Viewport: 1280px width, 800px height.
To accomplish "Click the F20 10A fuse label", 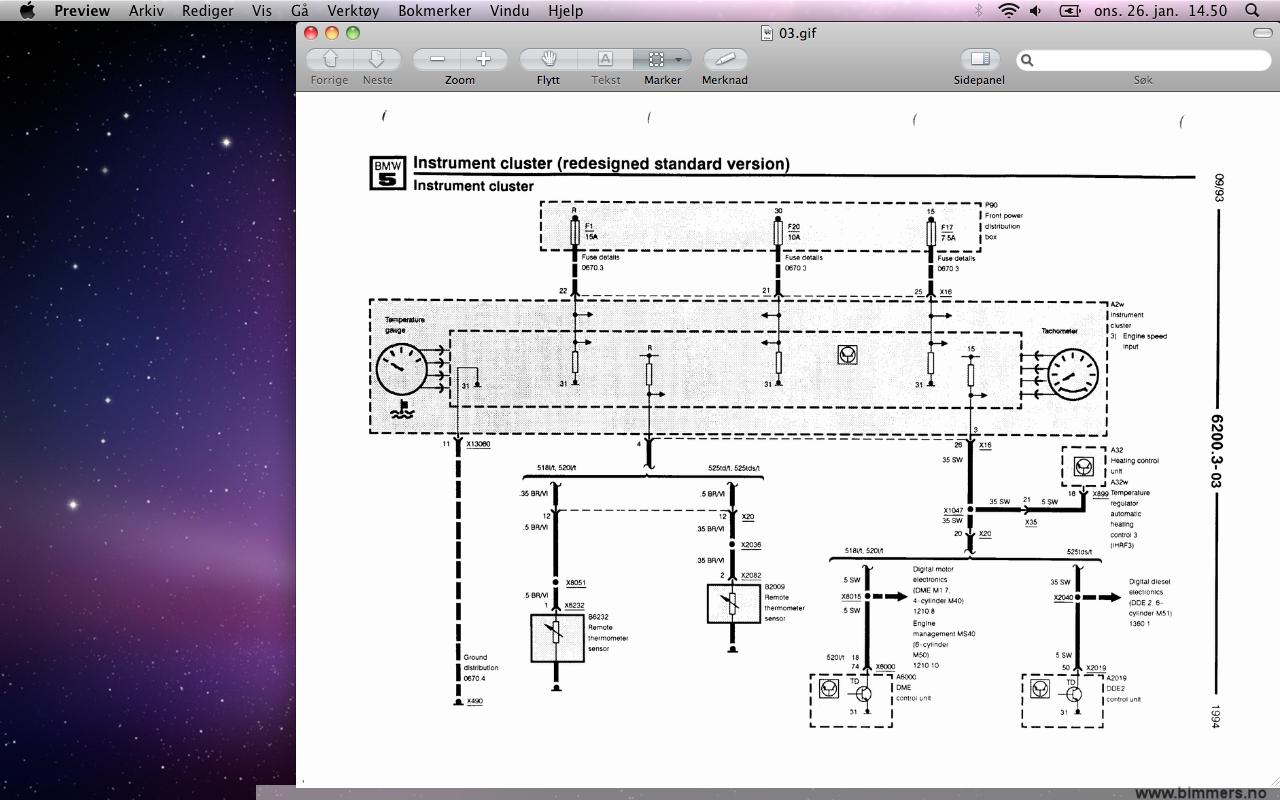I will pyautogui.click(x=794, y=232).
